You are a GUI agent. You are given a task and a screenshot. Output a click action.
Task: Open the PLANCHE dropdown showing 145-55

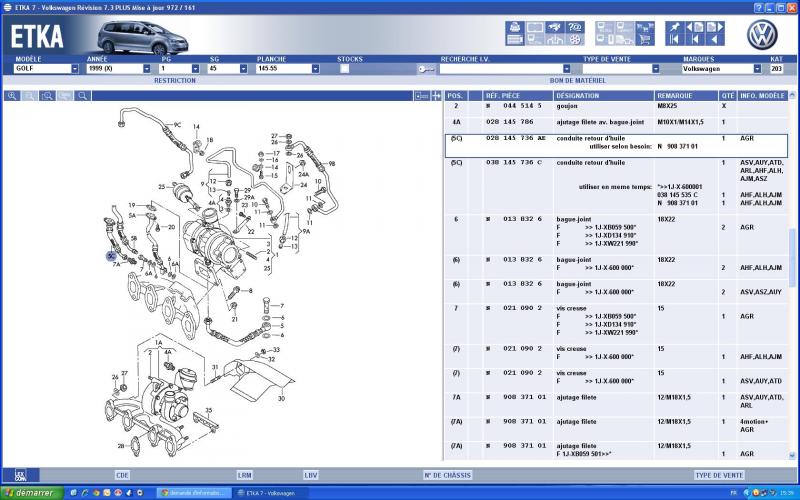tap(315, 69)
